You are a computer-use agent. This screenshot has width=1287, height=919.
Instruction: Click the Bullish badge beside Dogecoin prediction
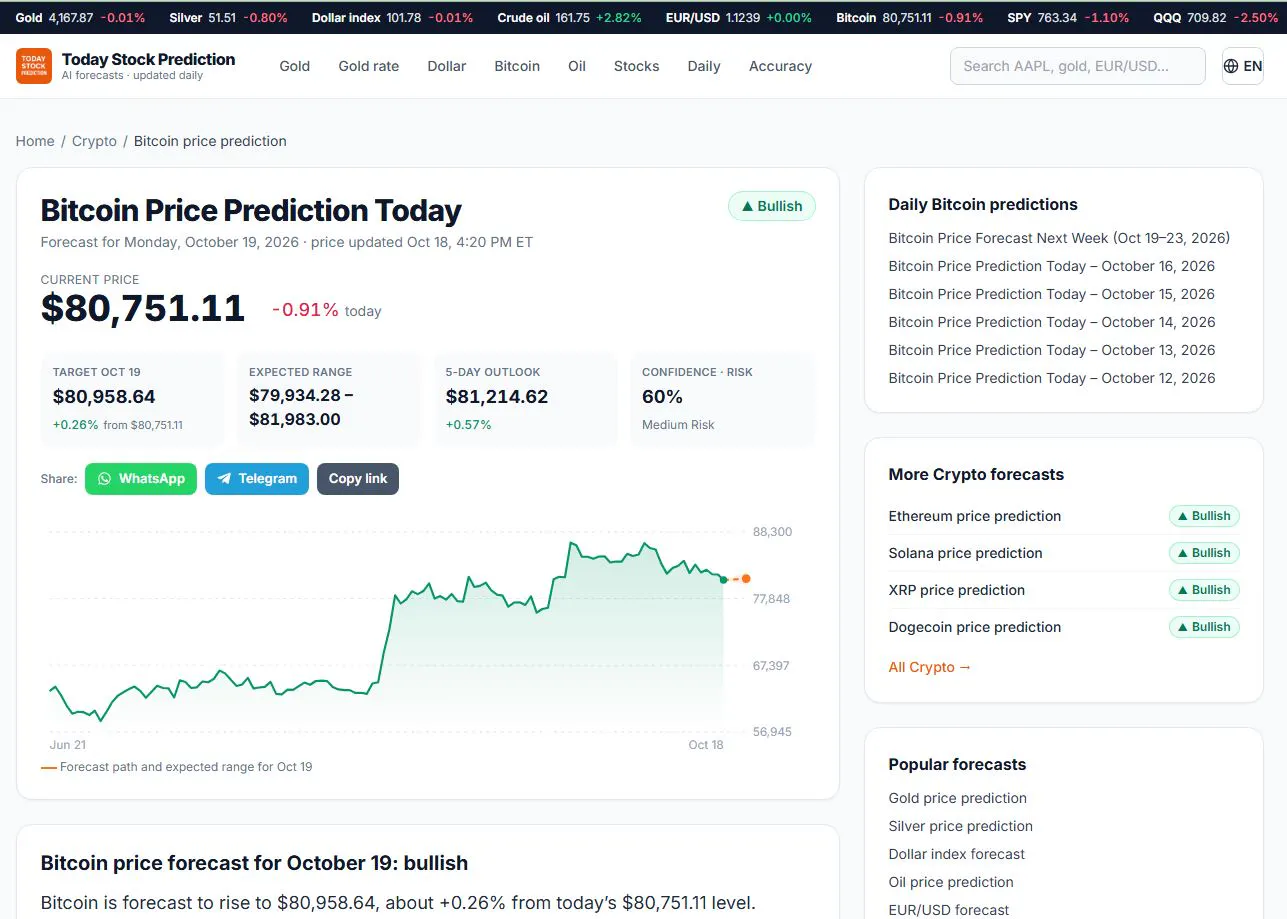[1204, 627]
